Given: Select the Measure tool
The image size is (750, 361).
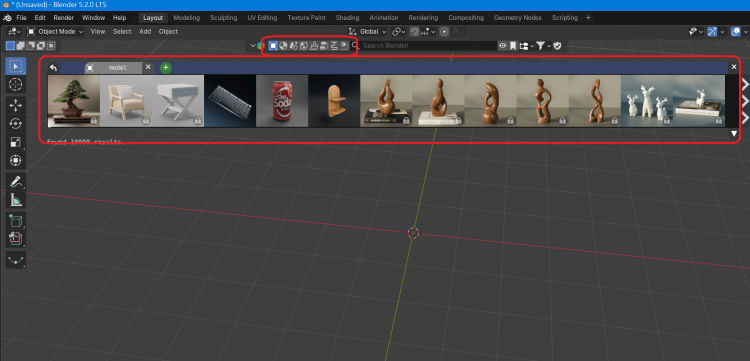Looking at the screenshot, I should point(16,200).
